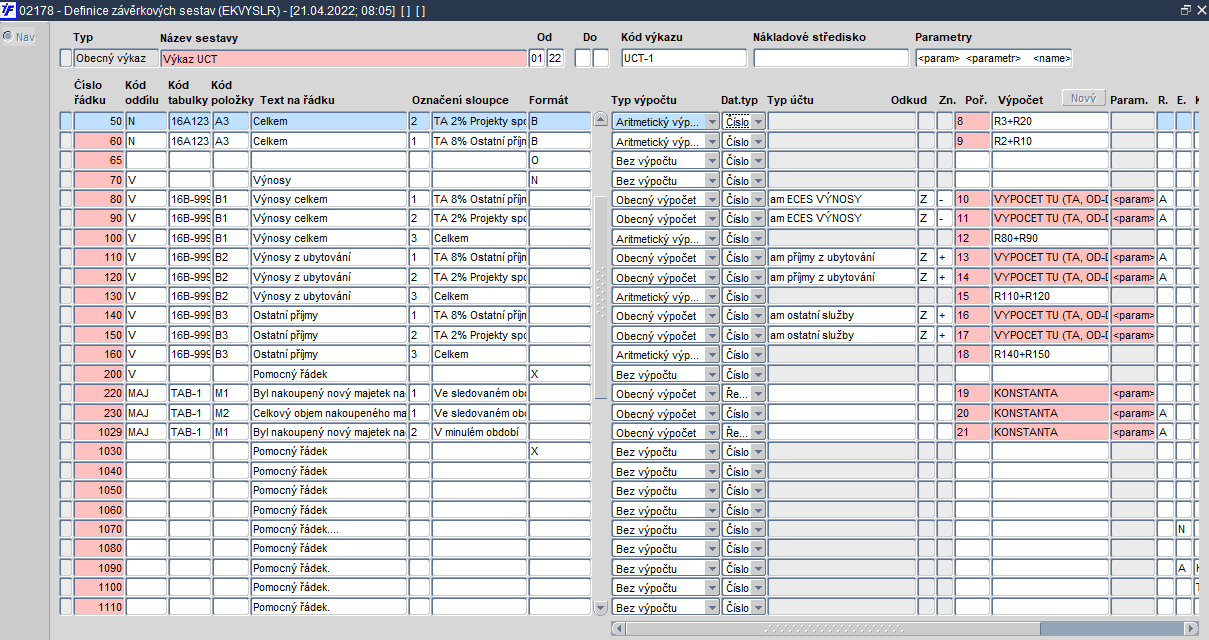Open Dat.typ dropdown for row 220
The height and width of the screenshot is (640, 1209).
[758, 394]
